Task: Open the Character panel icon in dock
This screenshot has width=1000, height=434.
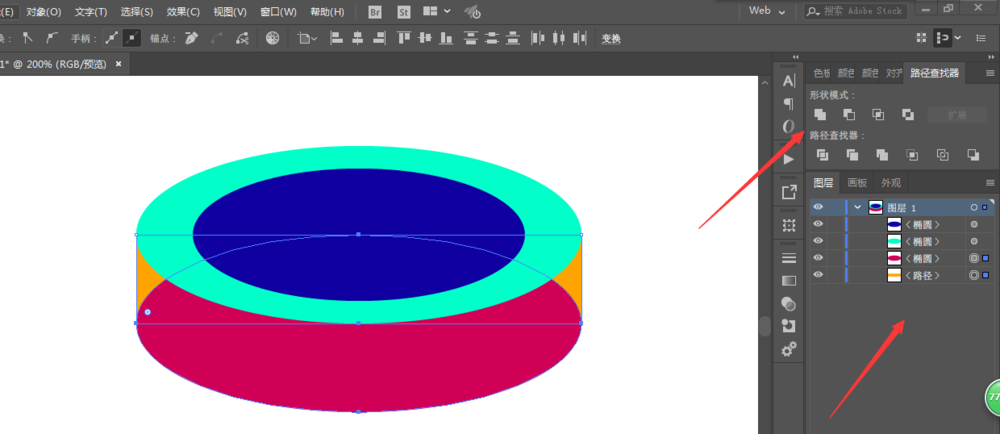Action: (x=789, y=81)
